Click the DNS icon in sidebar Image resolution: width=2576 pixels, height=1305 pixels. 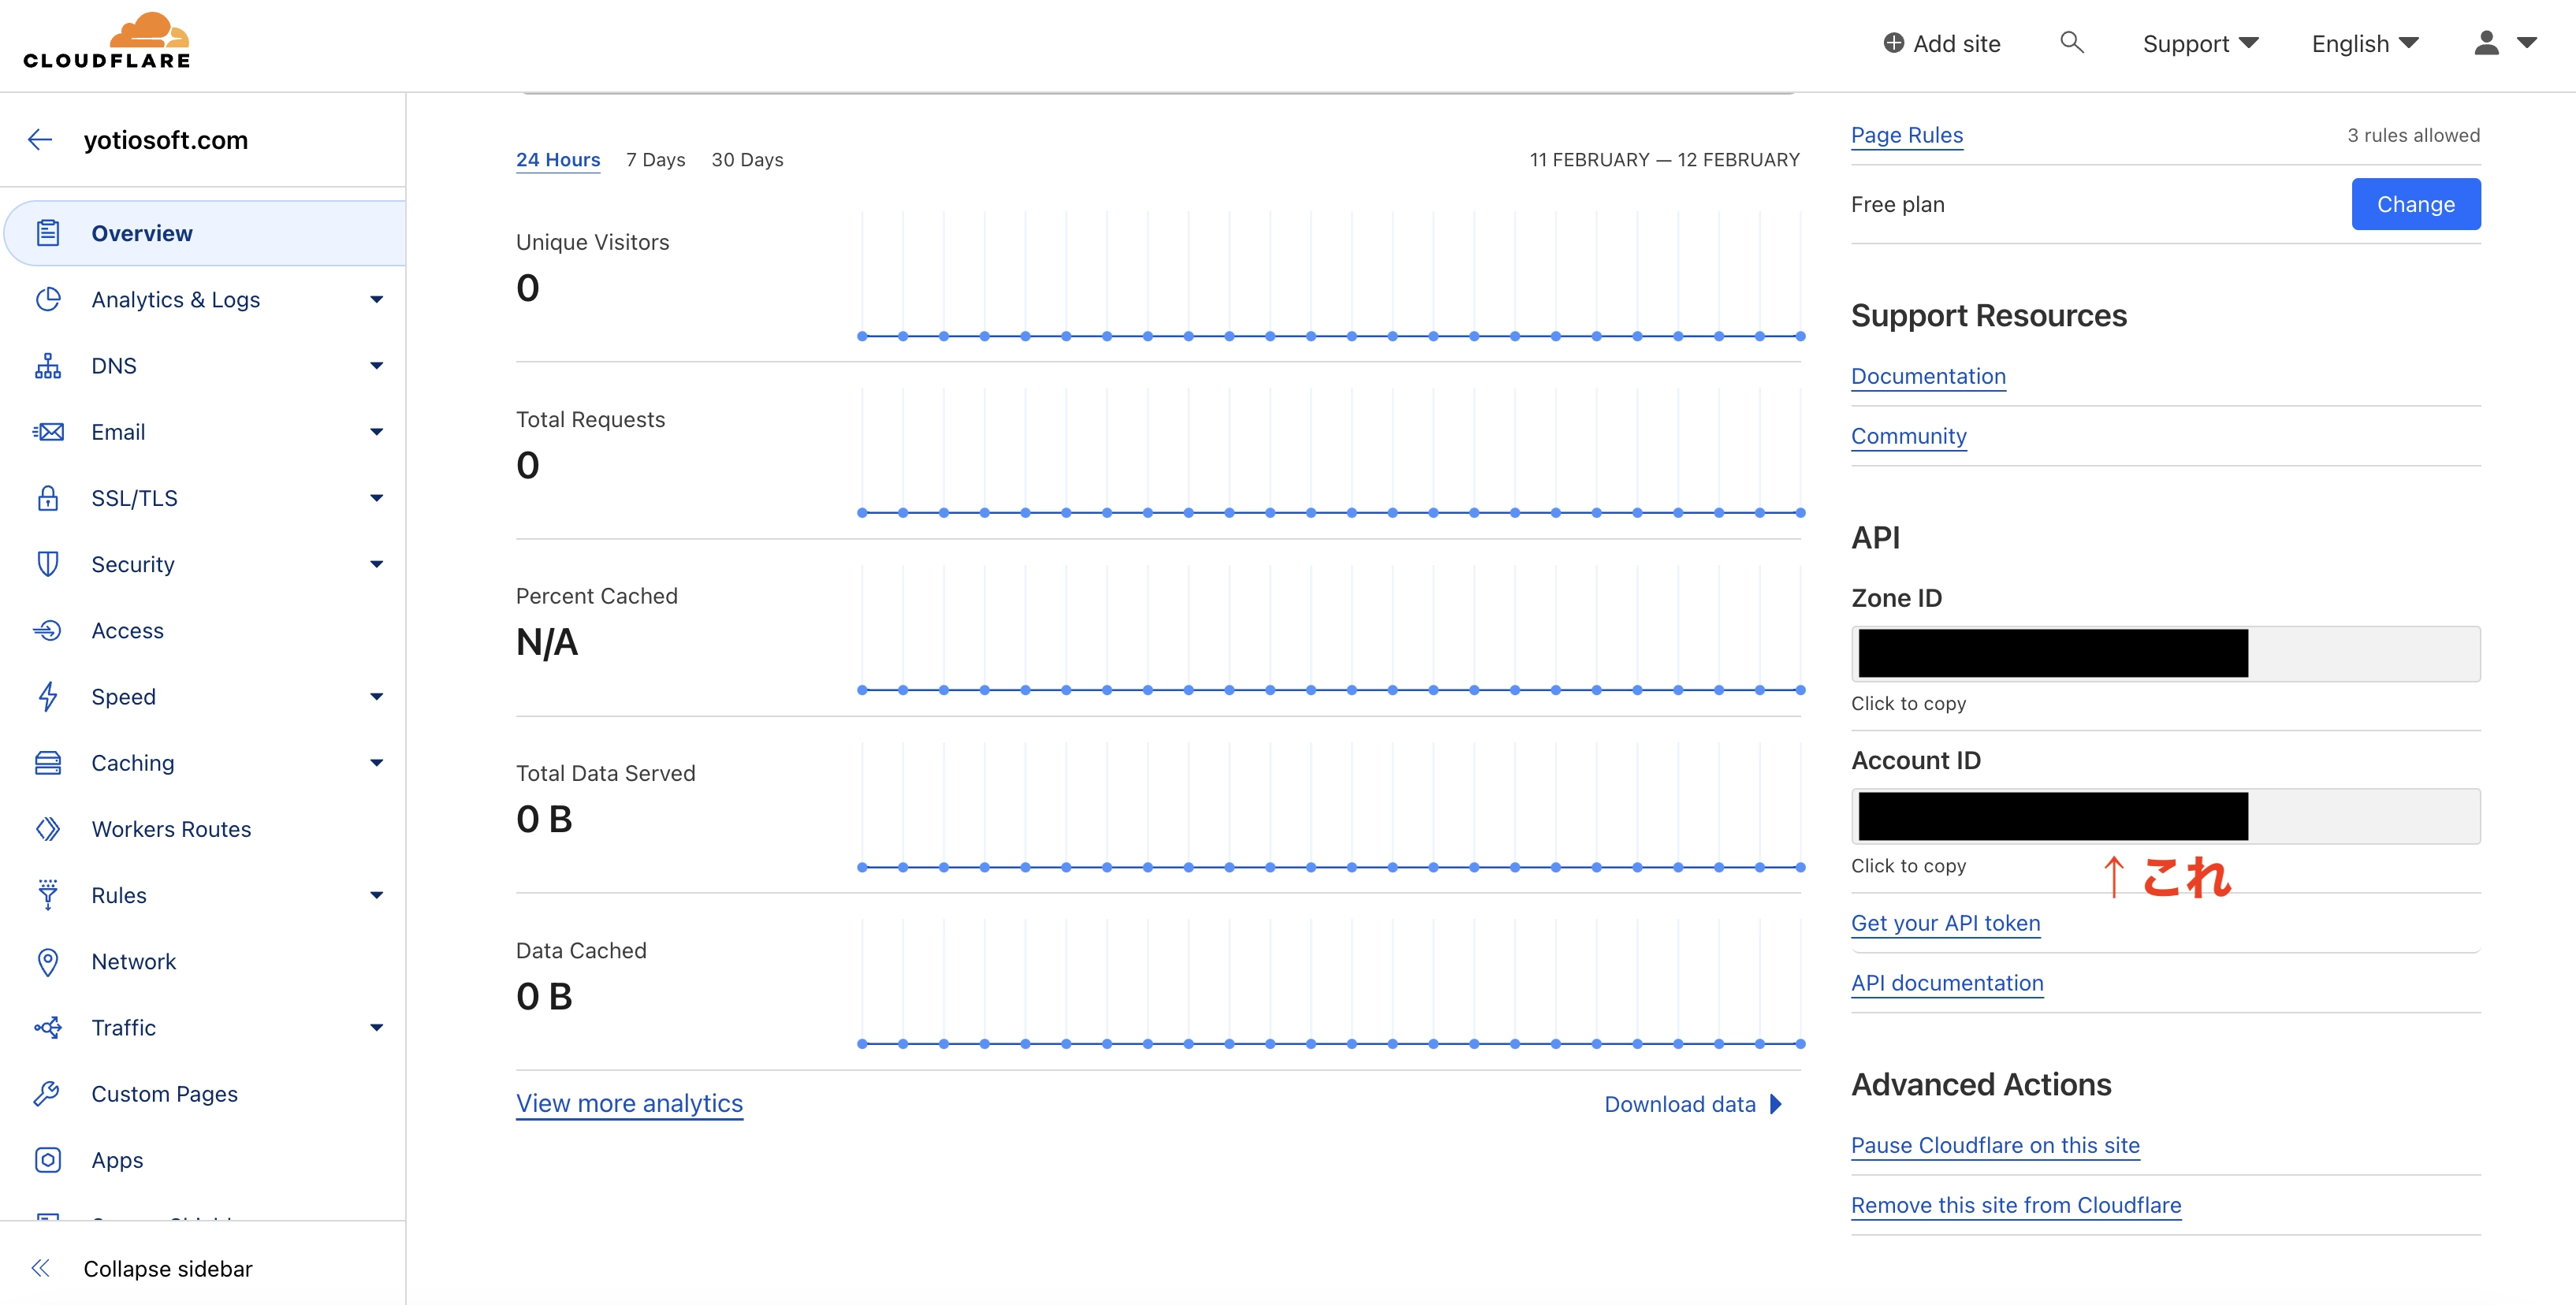[x=47, y=365]
